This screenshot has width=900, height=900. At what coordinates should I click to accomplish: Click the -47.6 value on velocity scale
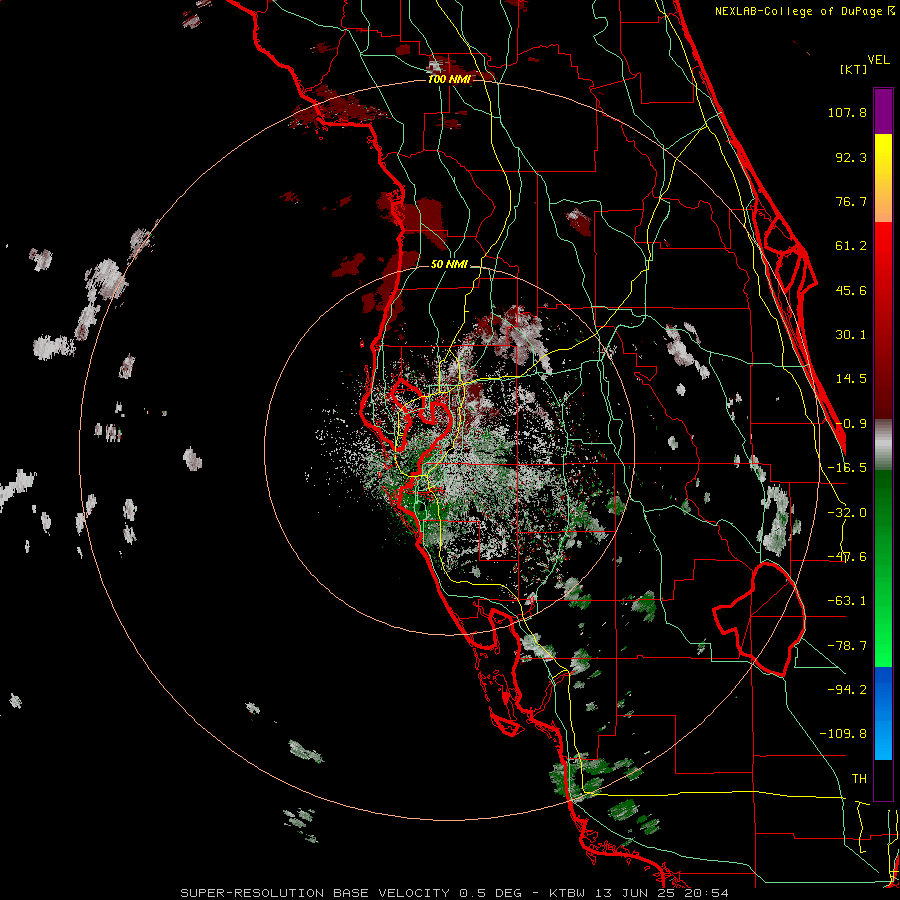[x=847, y=557]
